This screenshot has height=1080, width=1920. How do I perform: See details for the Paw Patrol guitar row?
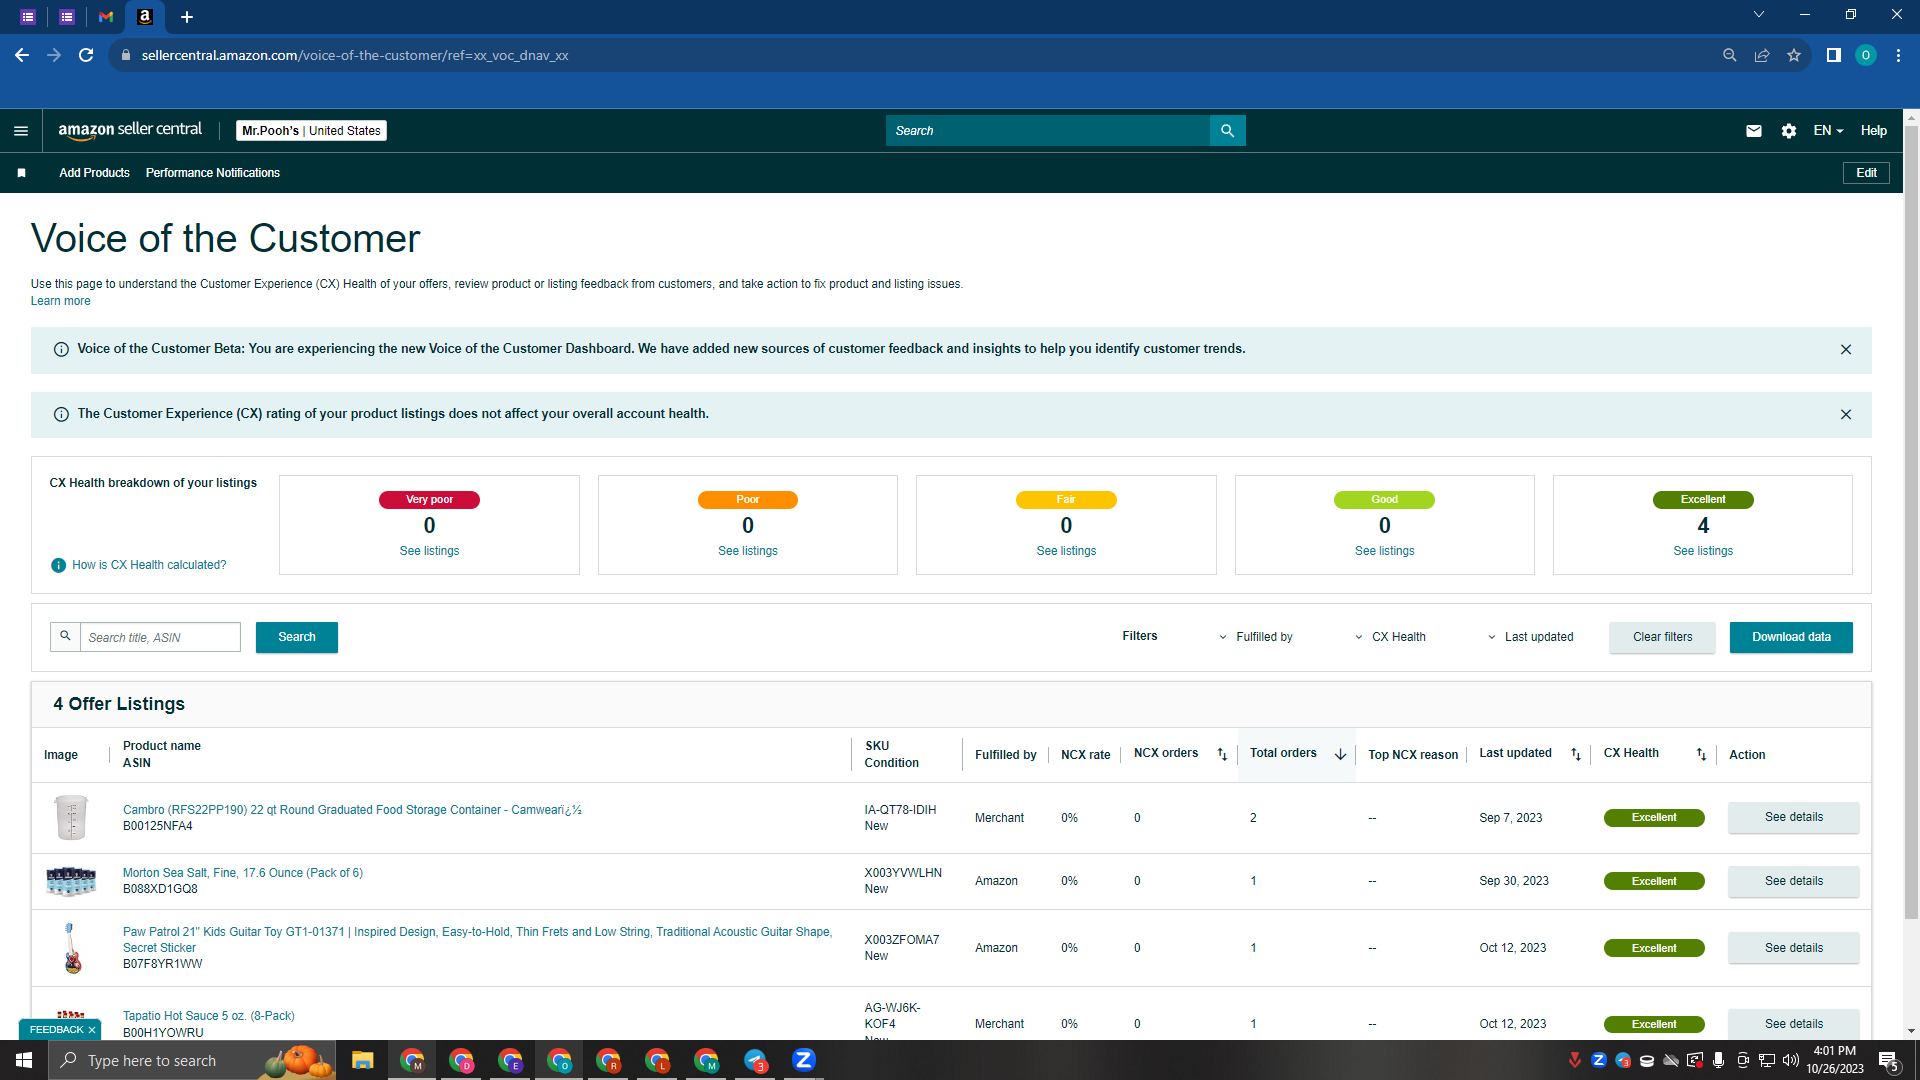(x=1794, y=948)
